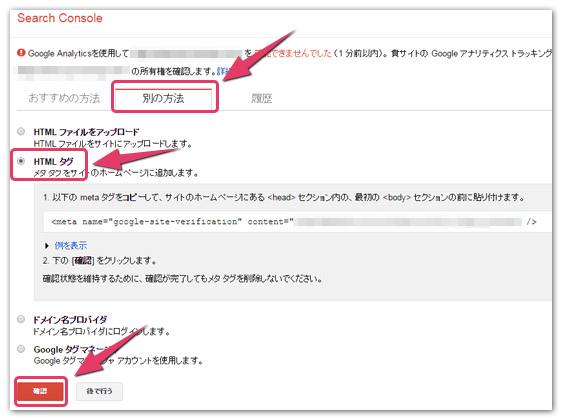This screenshot has height=420, width=562.
Task: Click the red error alert icon
Action: 21,53
